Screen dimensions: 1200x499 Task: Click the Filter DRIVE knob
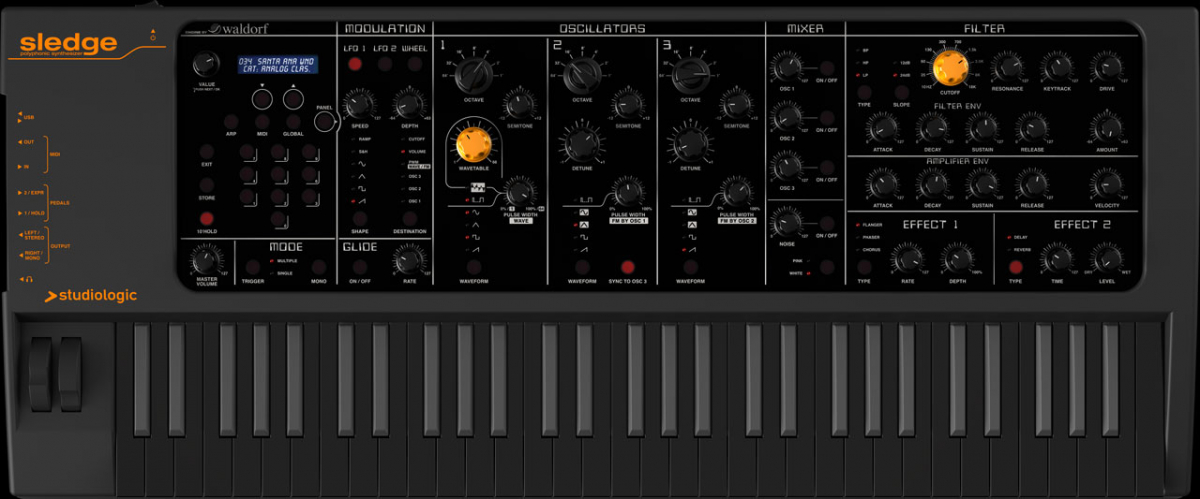(1105, 68)
